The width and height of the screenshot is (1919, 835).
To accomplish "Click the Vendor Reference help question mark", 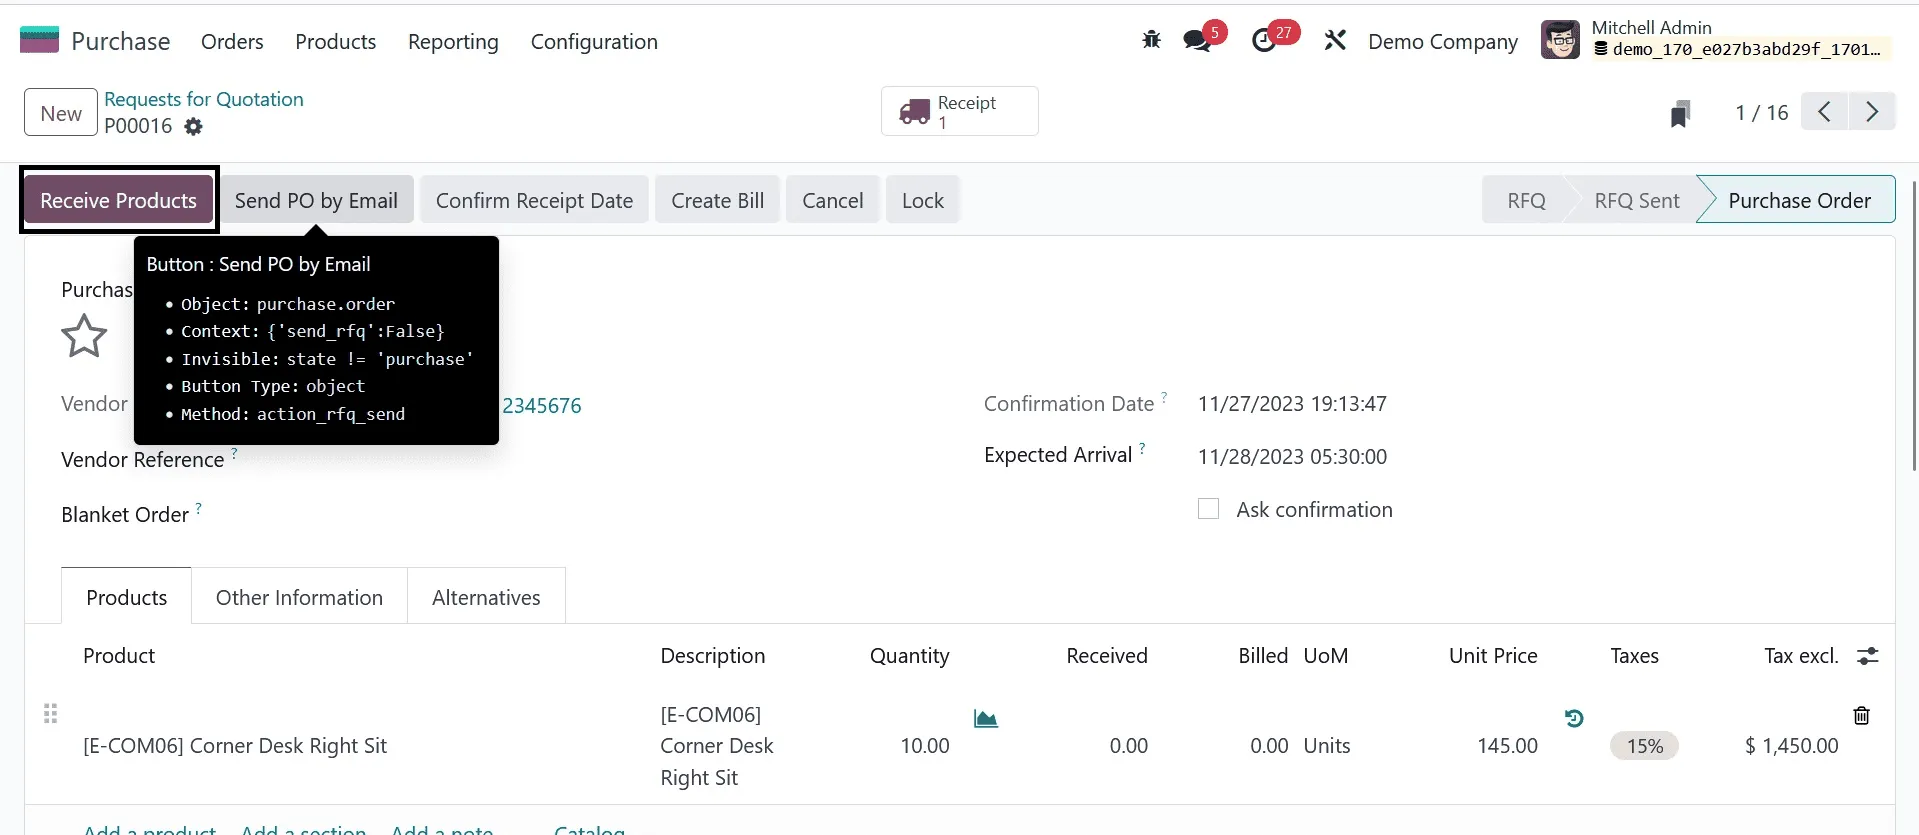I will (235, 452).
